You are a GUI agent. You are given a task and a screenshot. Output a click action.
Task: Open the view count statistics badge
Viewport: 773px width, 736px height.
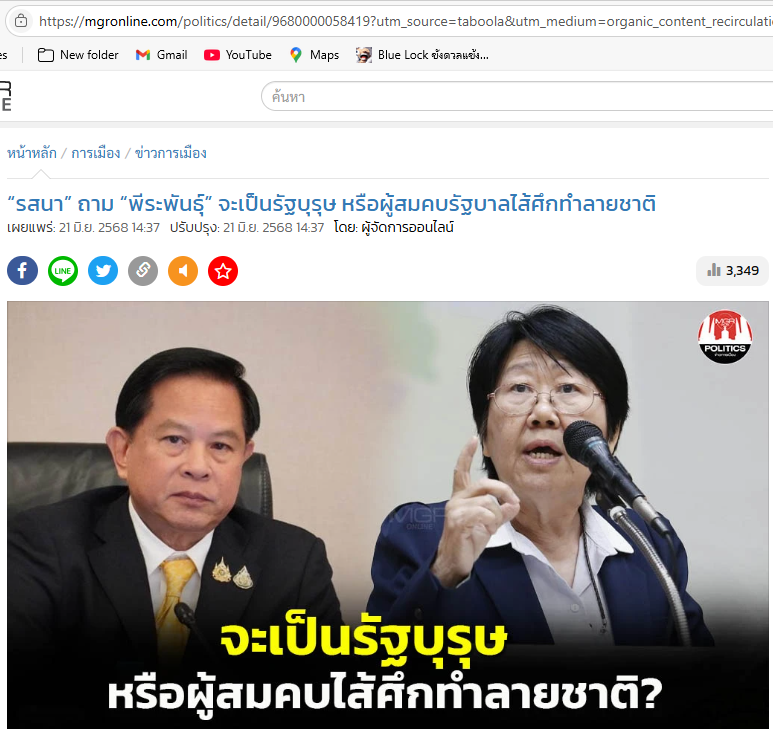732,271
